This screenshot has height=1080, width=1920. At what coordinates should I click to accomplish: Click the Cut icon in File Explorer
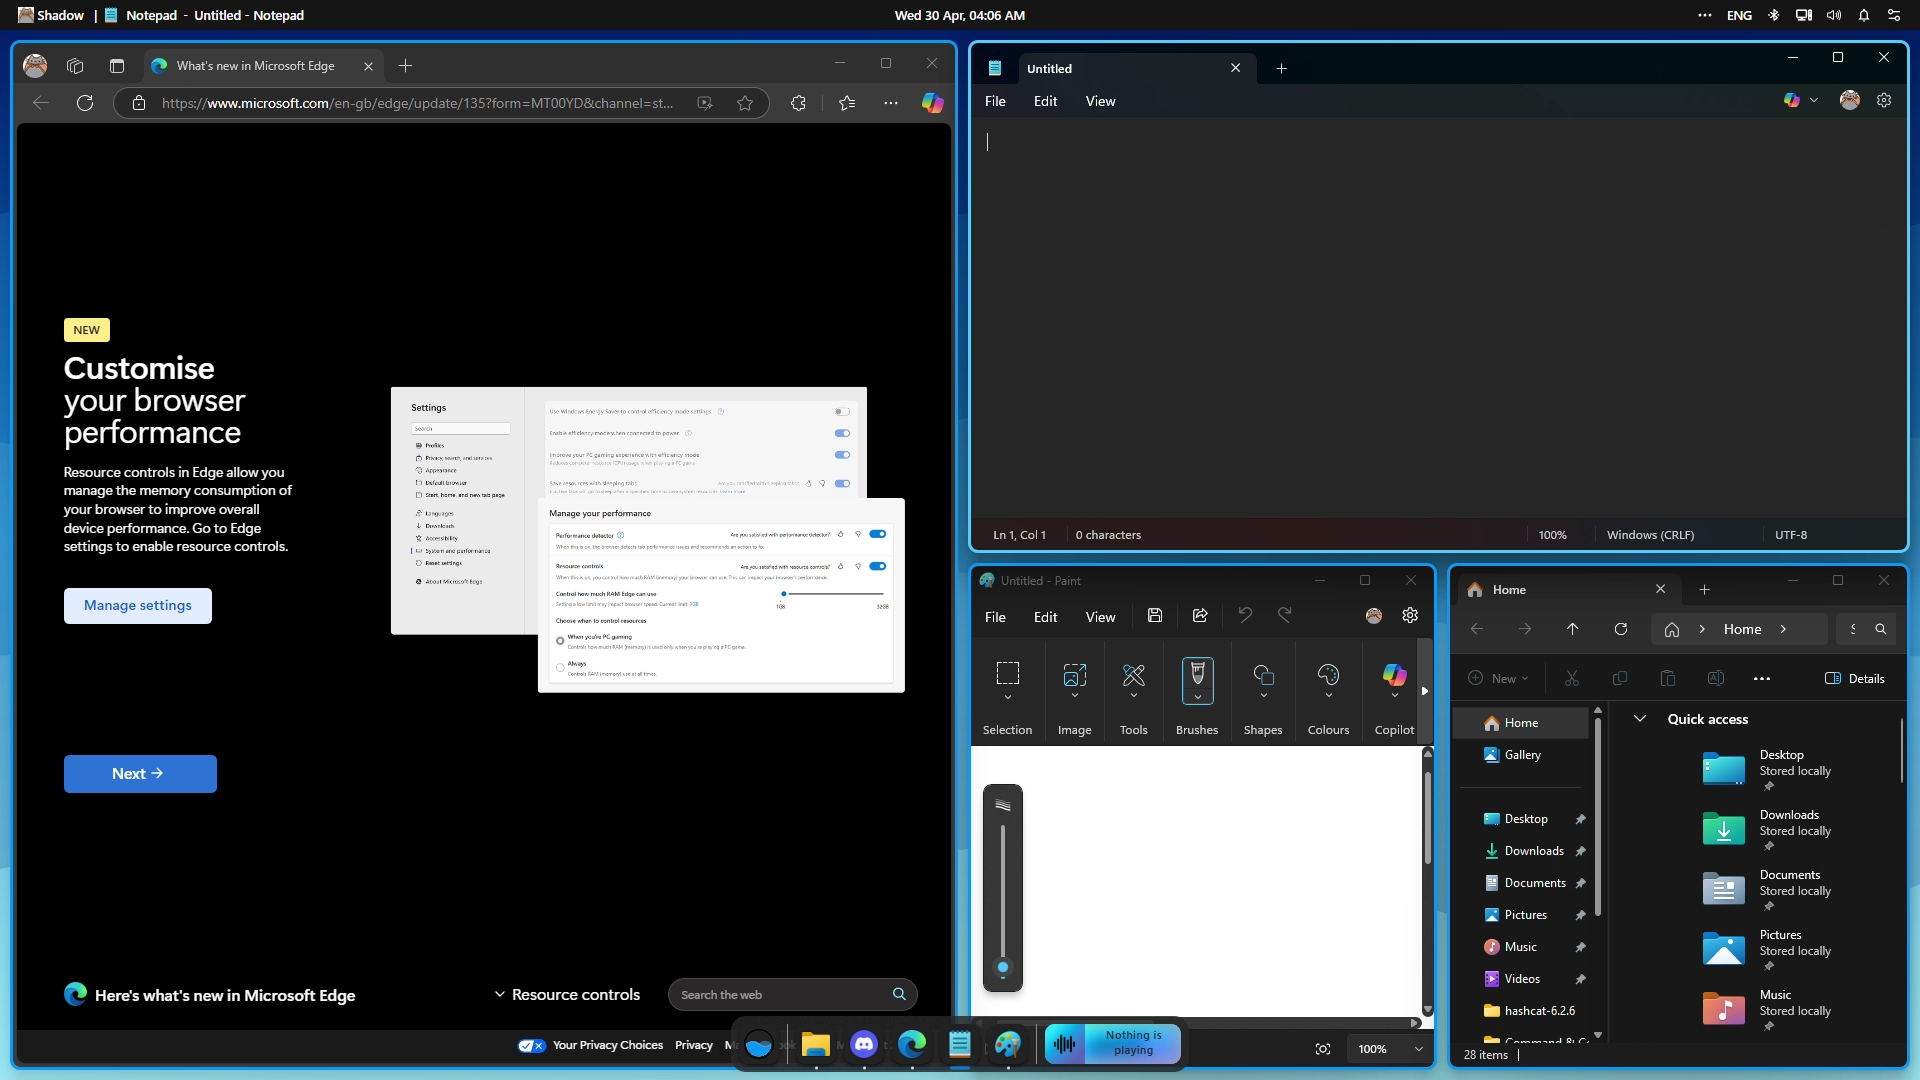click(x=1572, y=678)
